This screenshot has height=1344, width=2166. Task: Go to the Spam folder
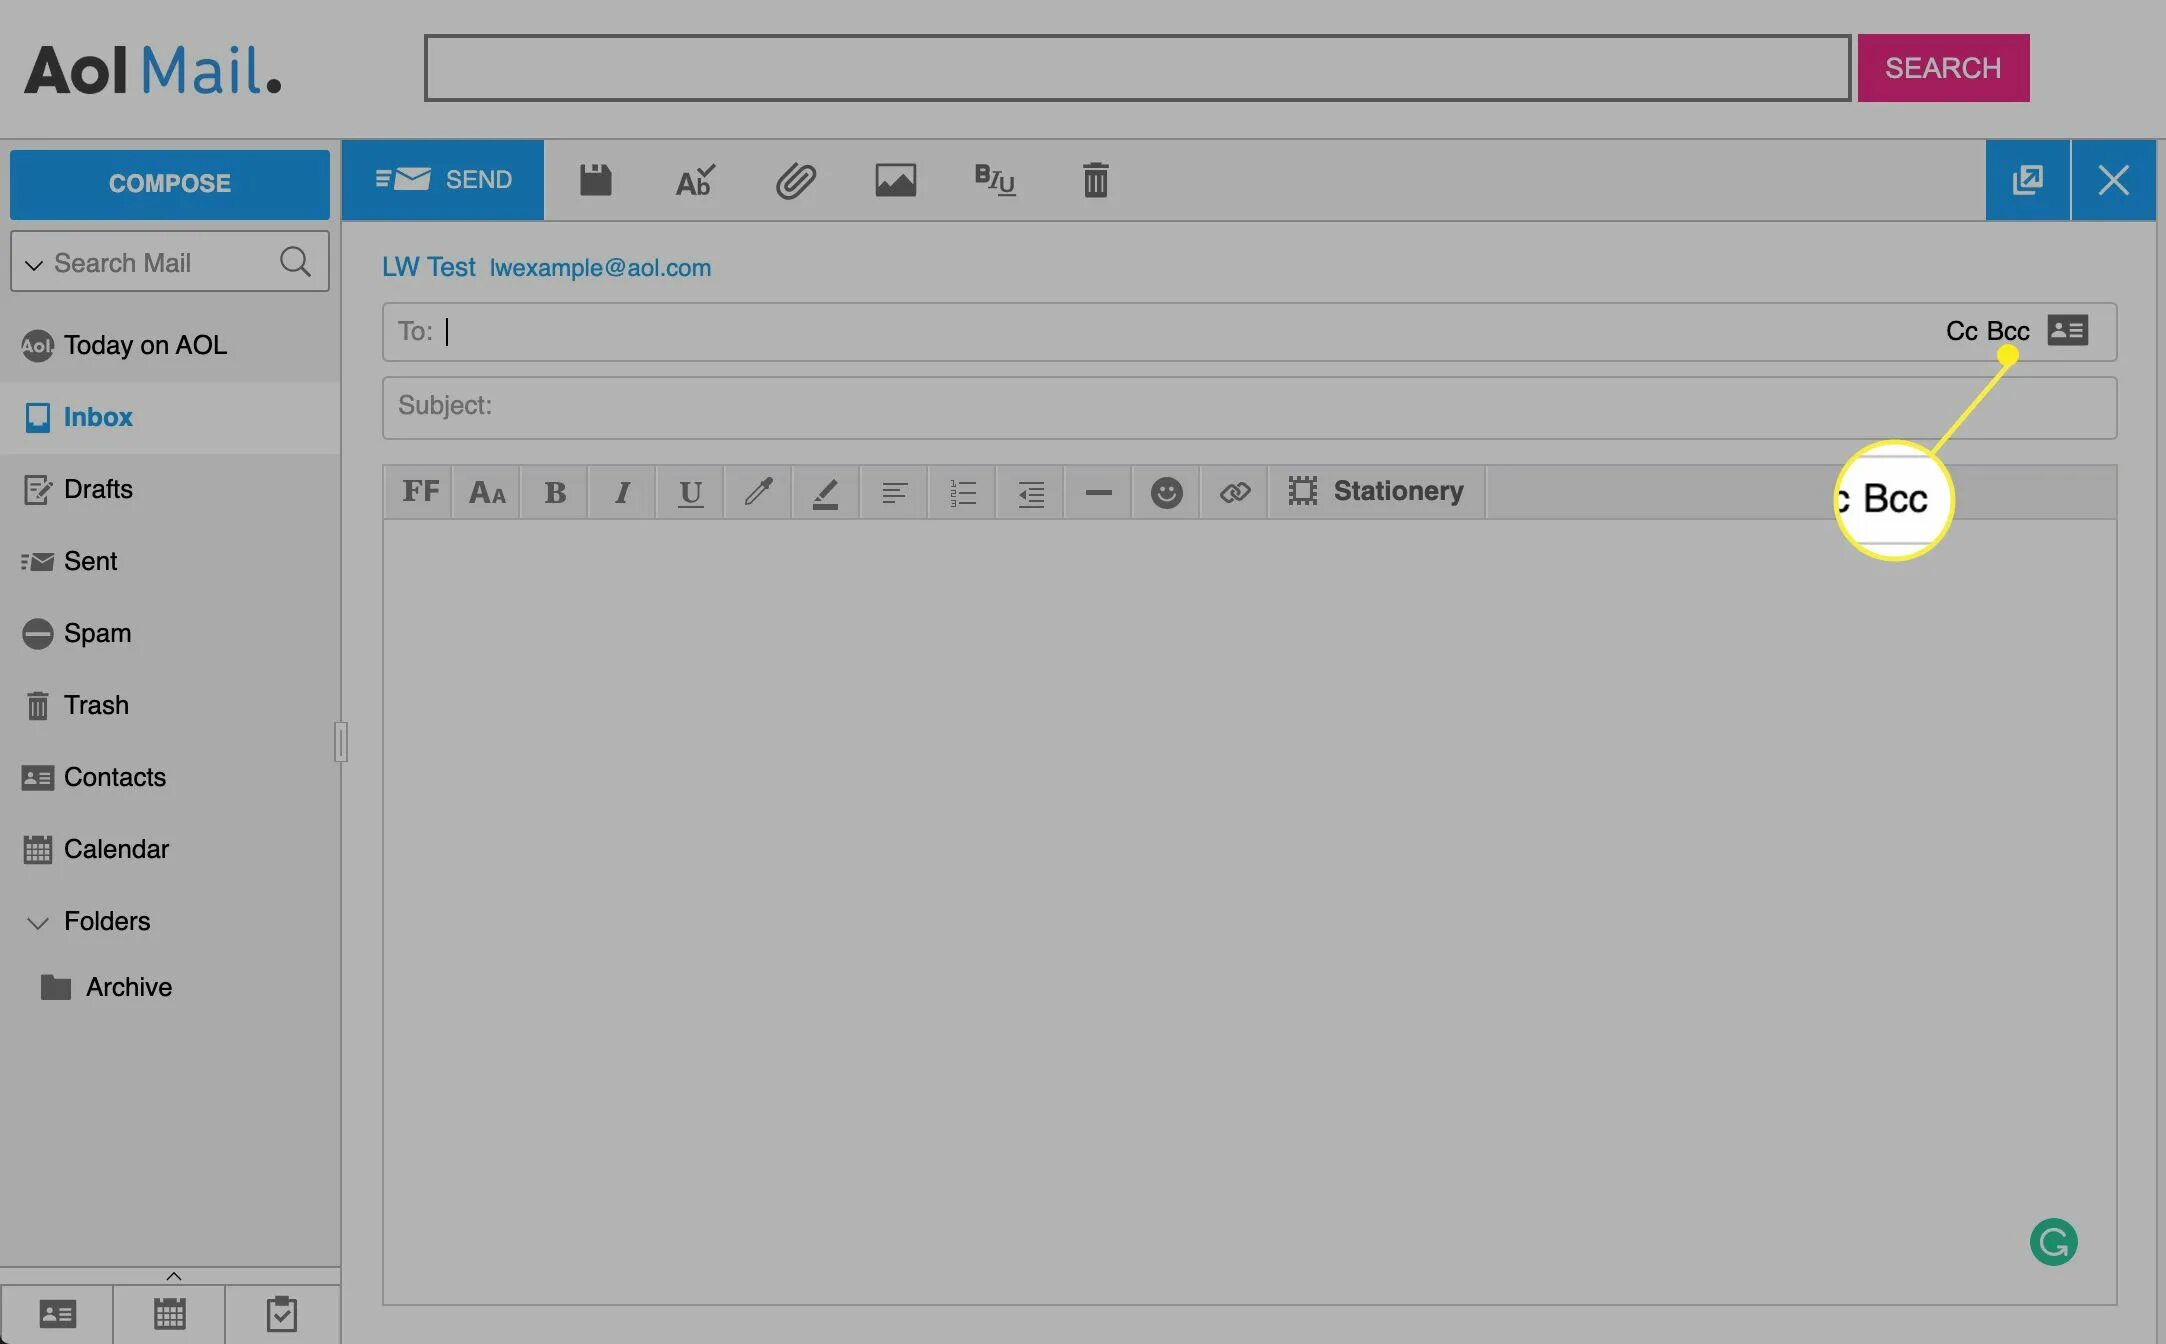[97, 633]
